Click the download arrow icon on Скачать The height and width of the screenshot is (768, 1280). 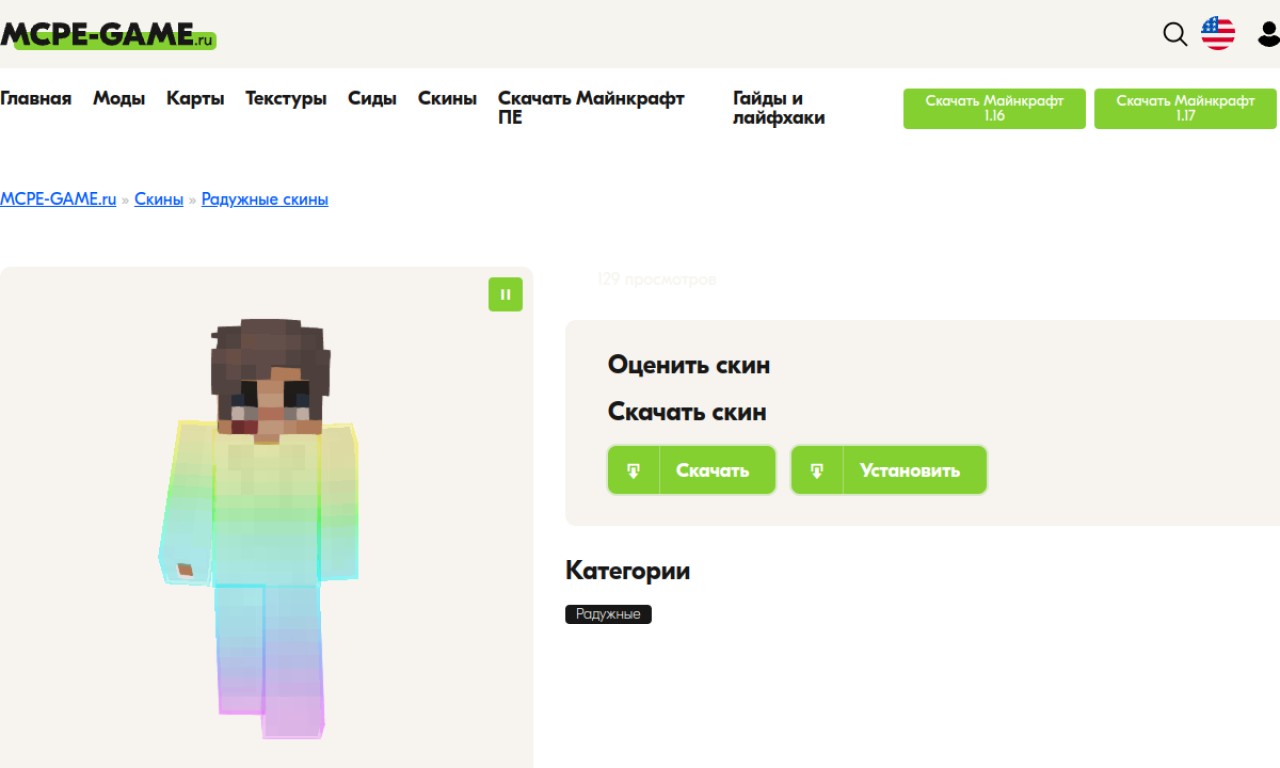point(634,470)
